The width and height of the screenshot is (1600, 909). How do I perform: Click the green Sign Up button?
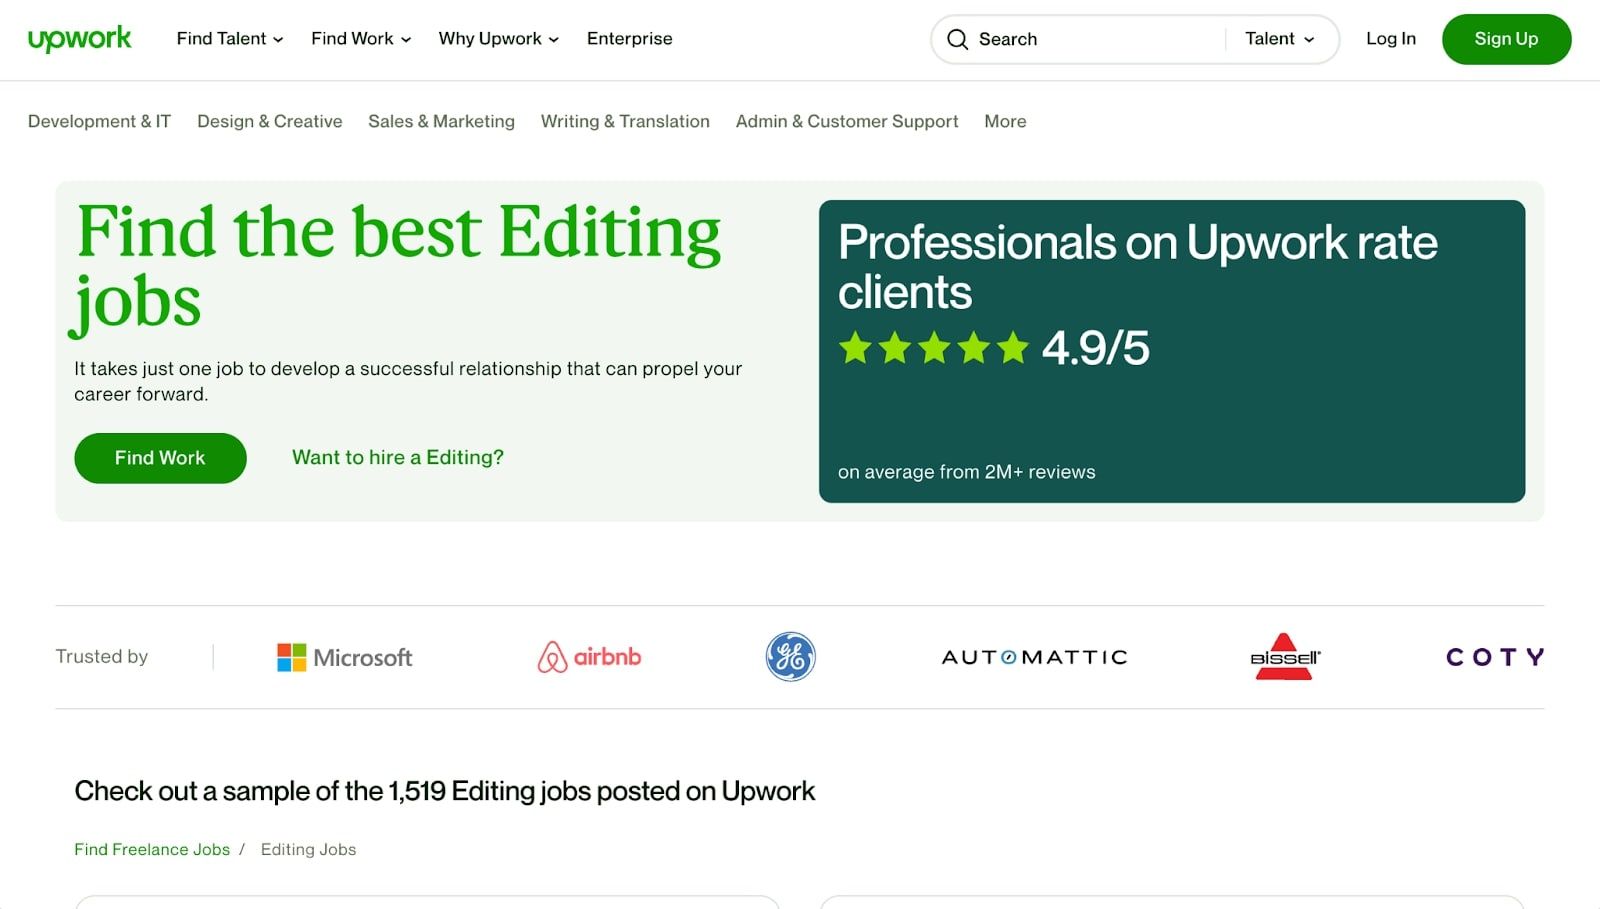tap(1506, 39)
